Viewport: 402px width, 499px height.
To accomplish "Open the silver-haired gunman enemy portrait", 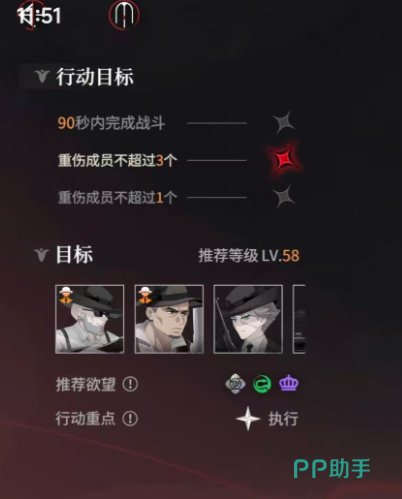I will point(248,319).
